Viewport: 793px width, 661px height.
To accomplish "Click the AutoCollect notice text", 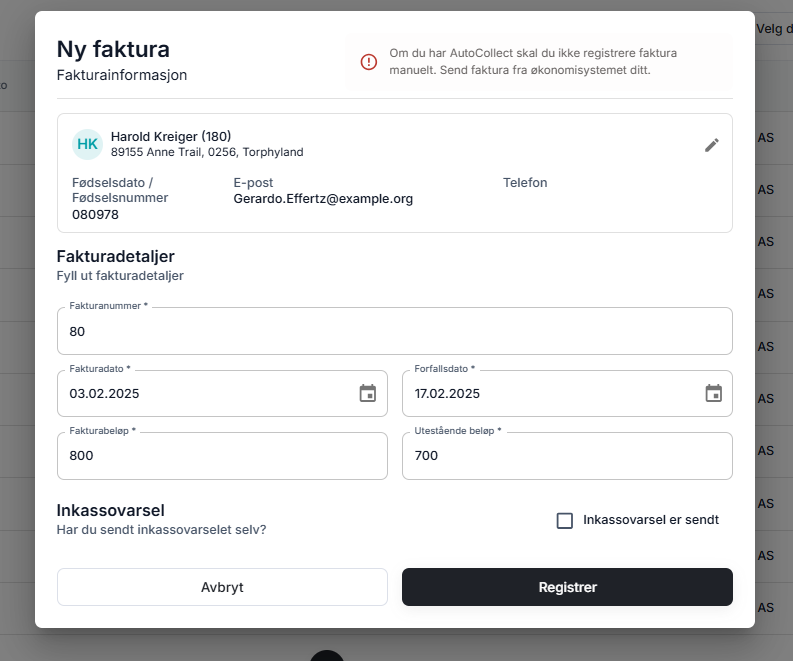I will 533,61.
